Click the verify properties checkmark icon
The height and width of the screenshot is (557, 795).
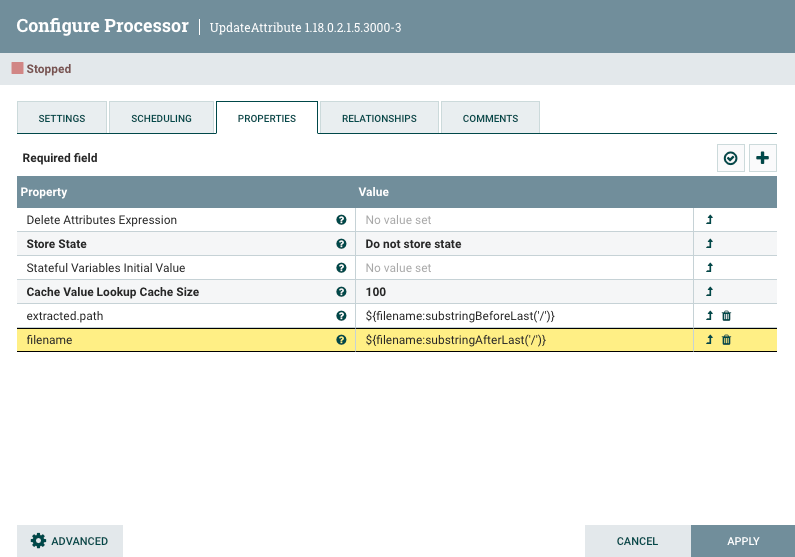731,158
